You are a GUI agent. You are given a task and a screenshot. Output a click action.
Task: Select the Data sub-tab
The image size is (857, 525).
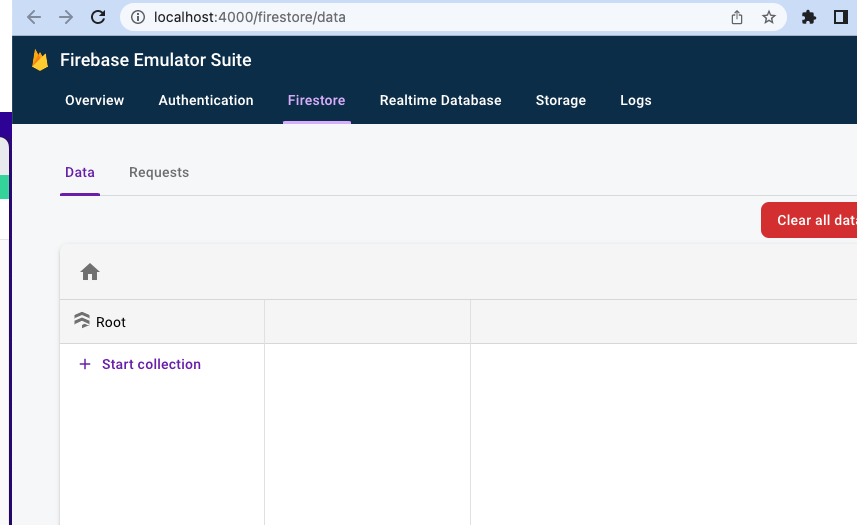(80, 173)
